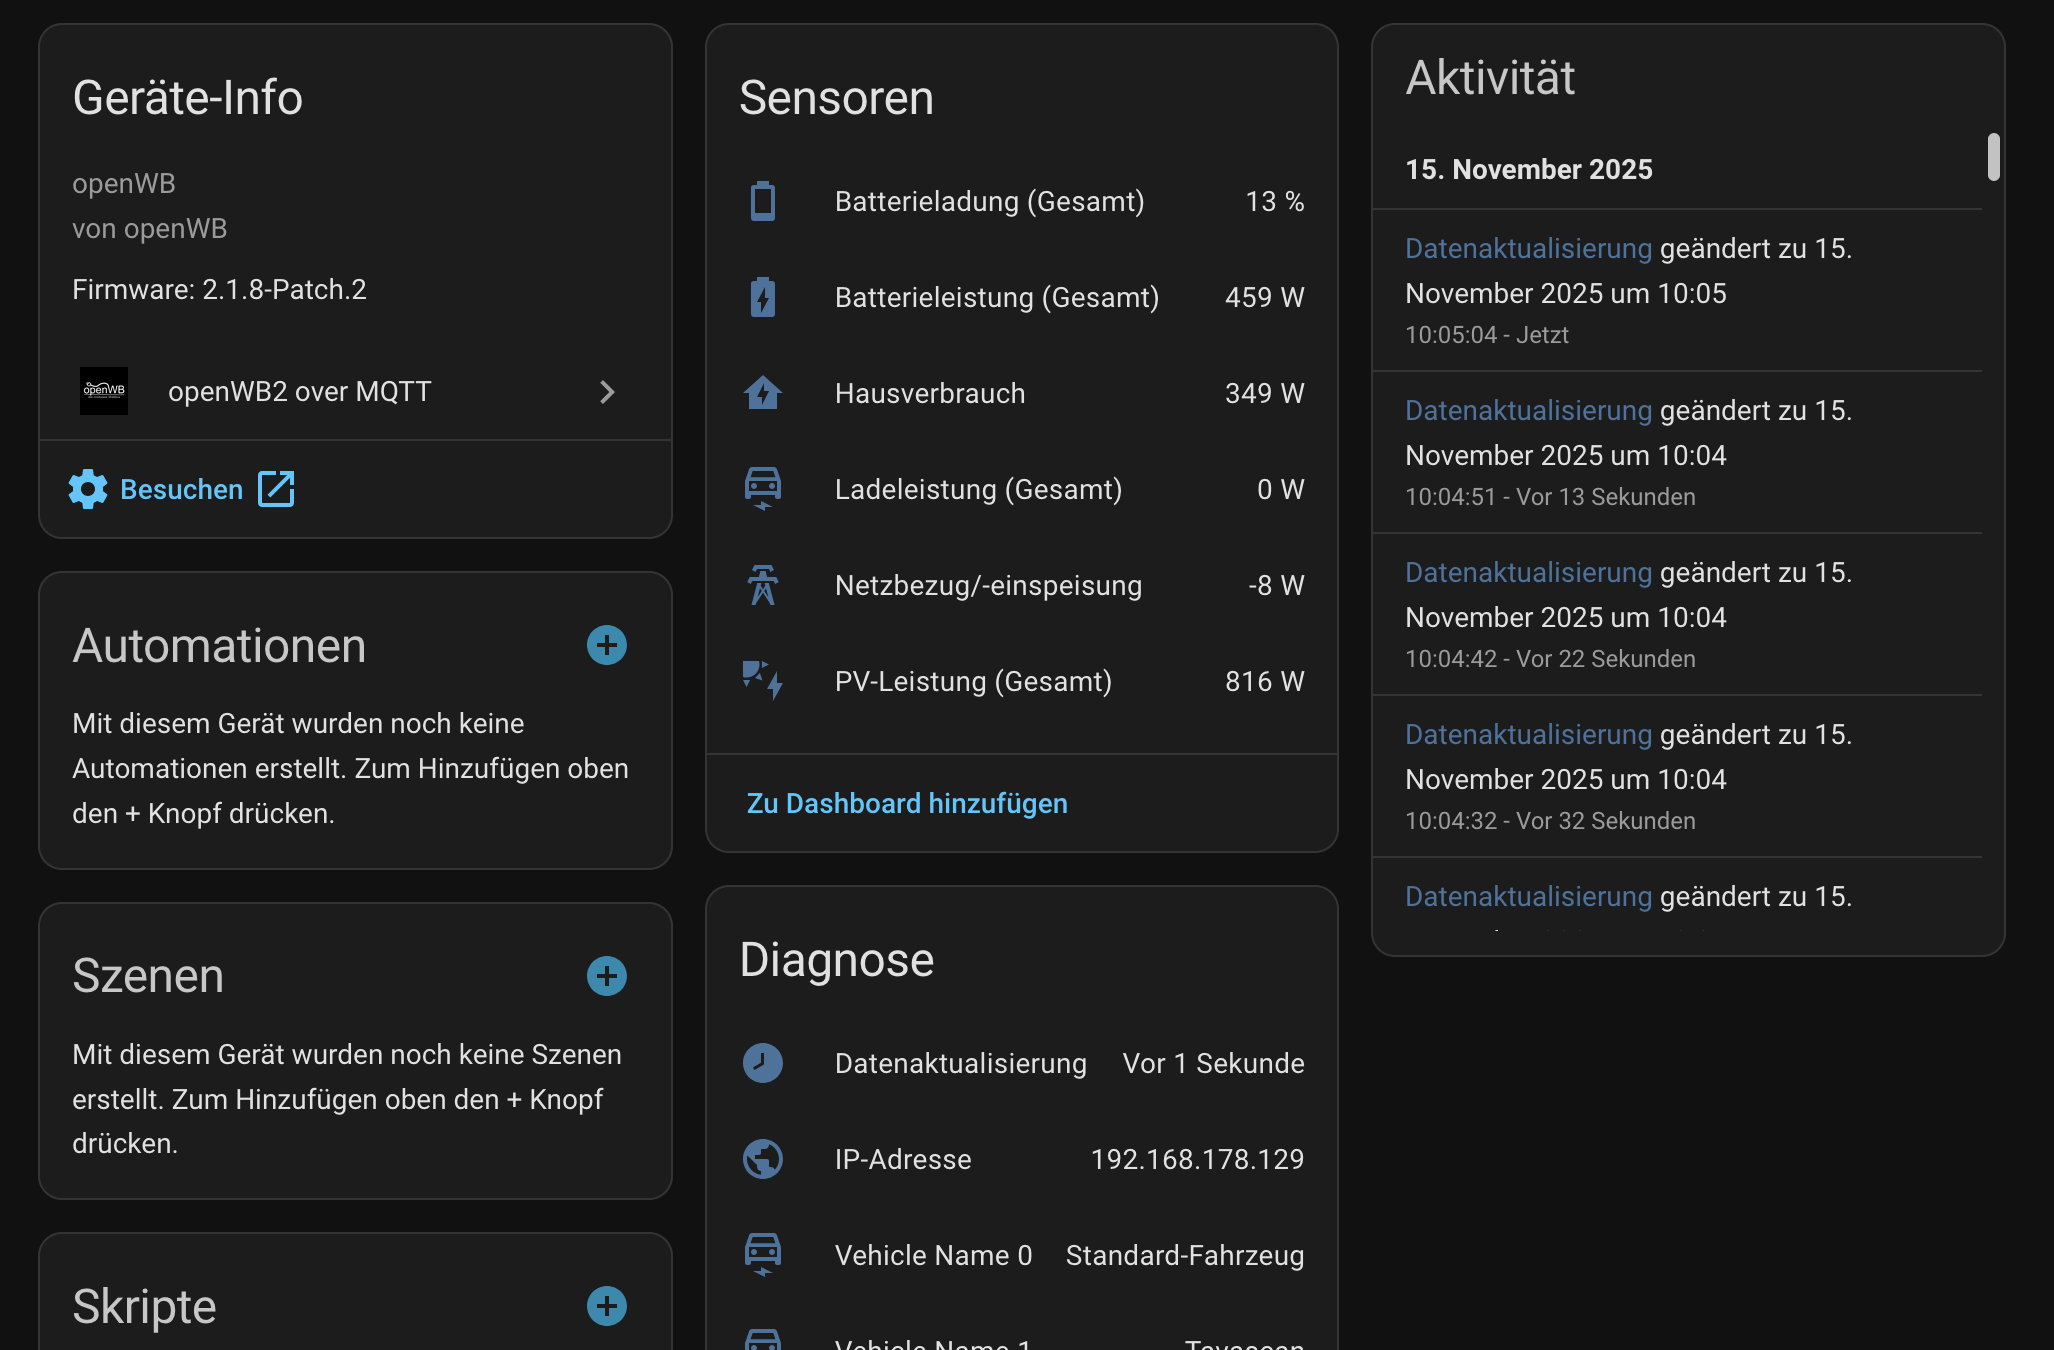Add a new script with plus button
The height and width of the screenshot is (1350, 2054).
[606, 1306]
